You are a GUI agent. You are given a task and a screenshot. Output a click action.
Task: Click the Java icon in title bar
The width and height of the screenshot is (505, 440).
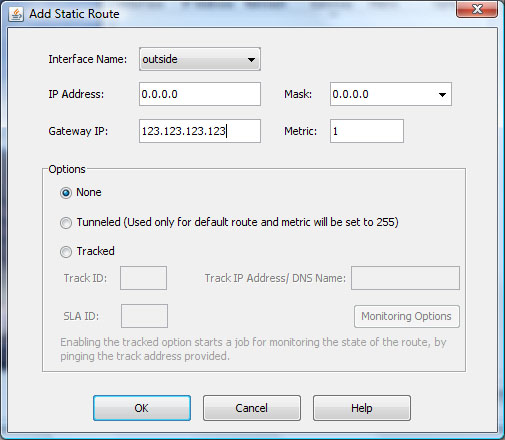[16, 14]
